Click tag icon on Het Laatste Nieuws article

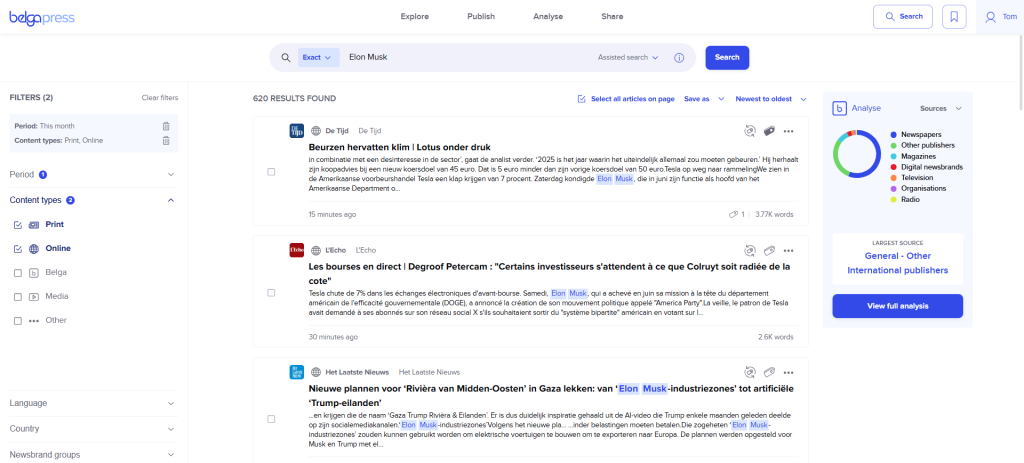[769, 372]
